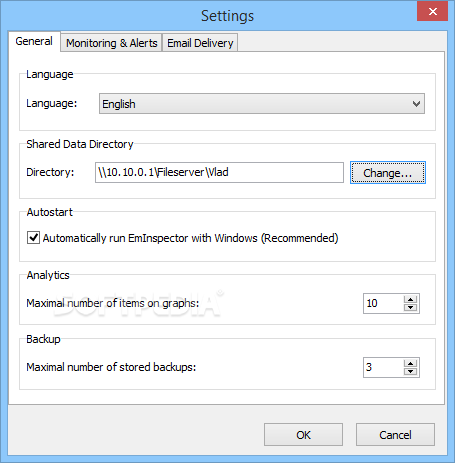Click into the Directory path field

tap(219, 172)
